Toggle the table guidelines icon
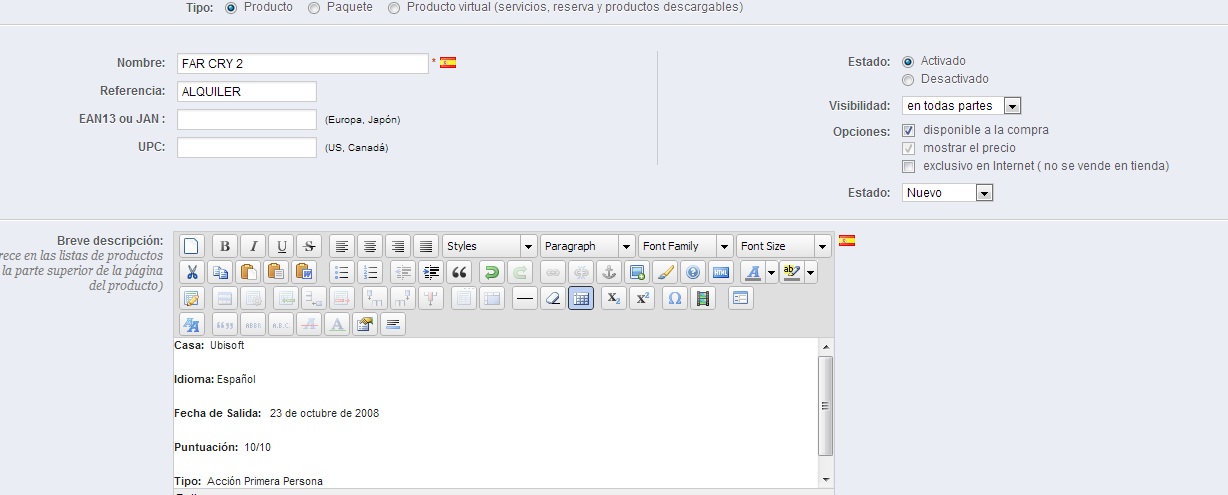The height and width of the screenshot is (495, 1228). [581, 298]
